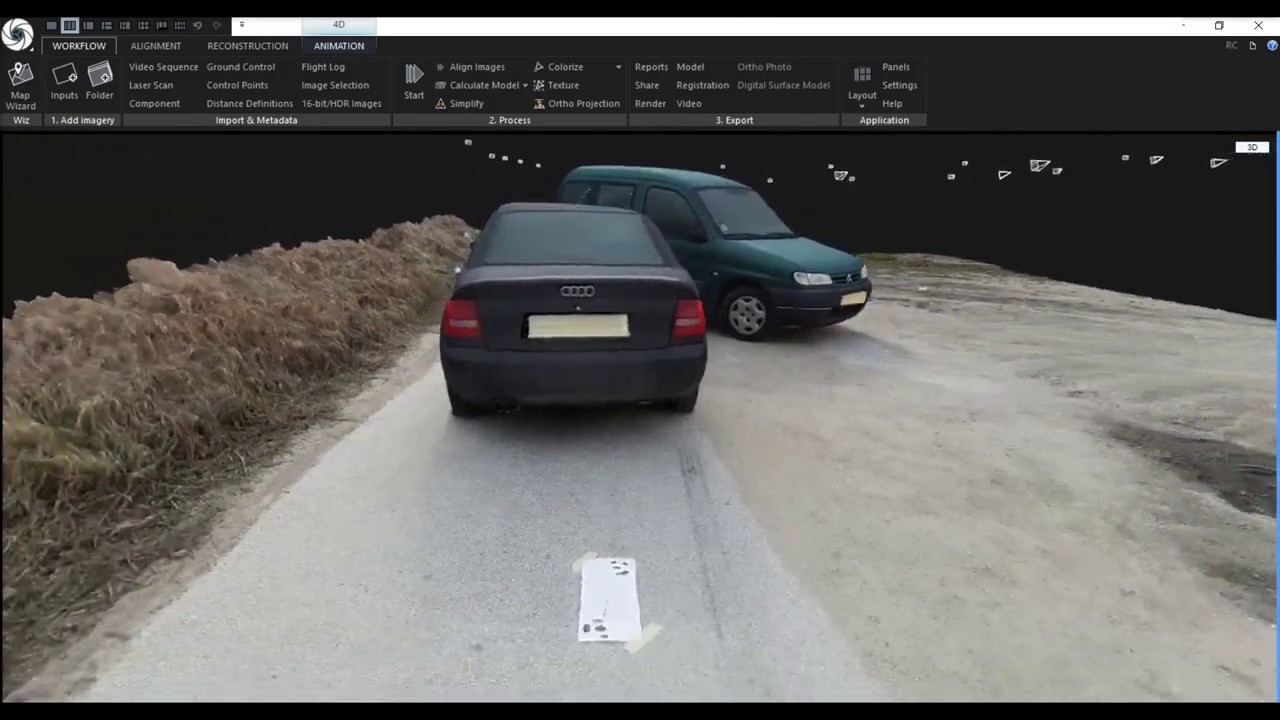The height and width of the screenshot is (720, 1280).
Task: Click the Inputs icon to add images
Action: (64, 82)
